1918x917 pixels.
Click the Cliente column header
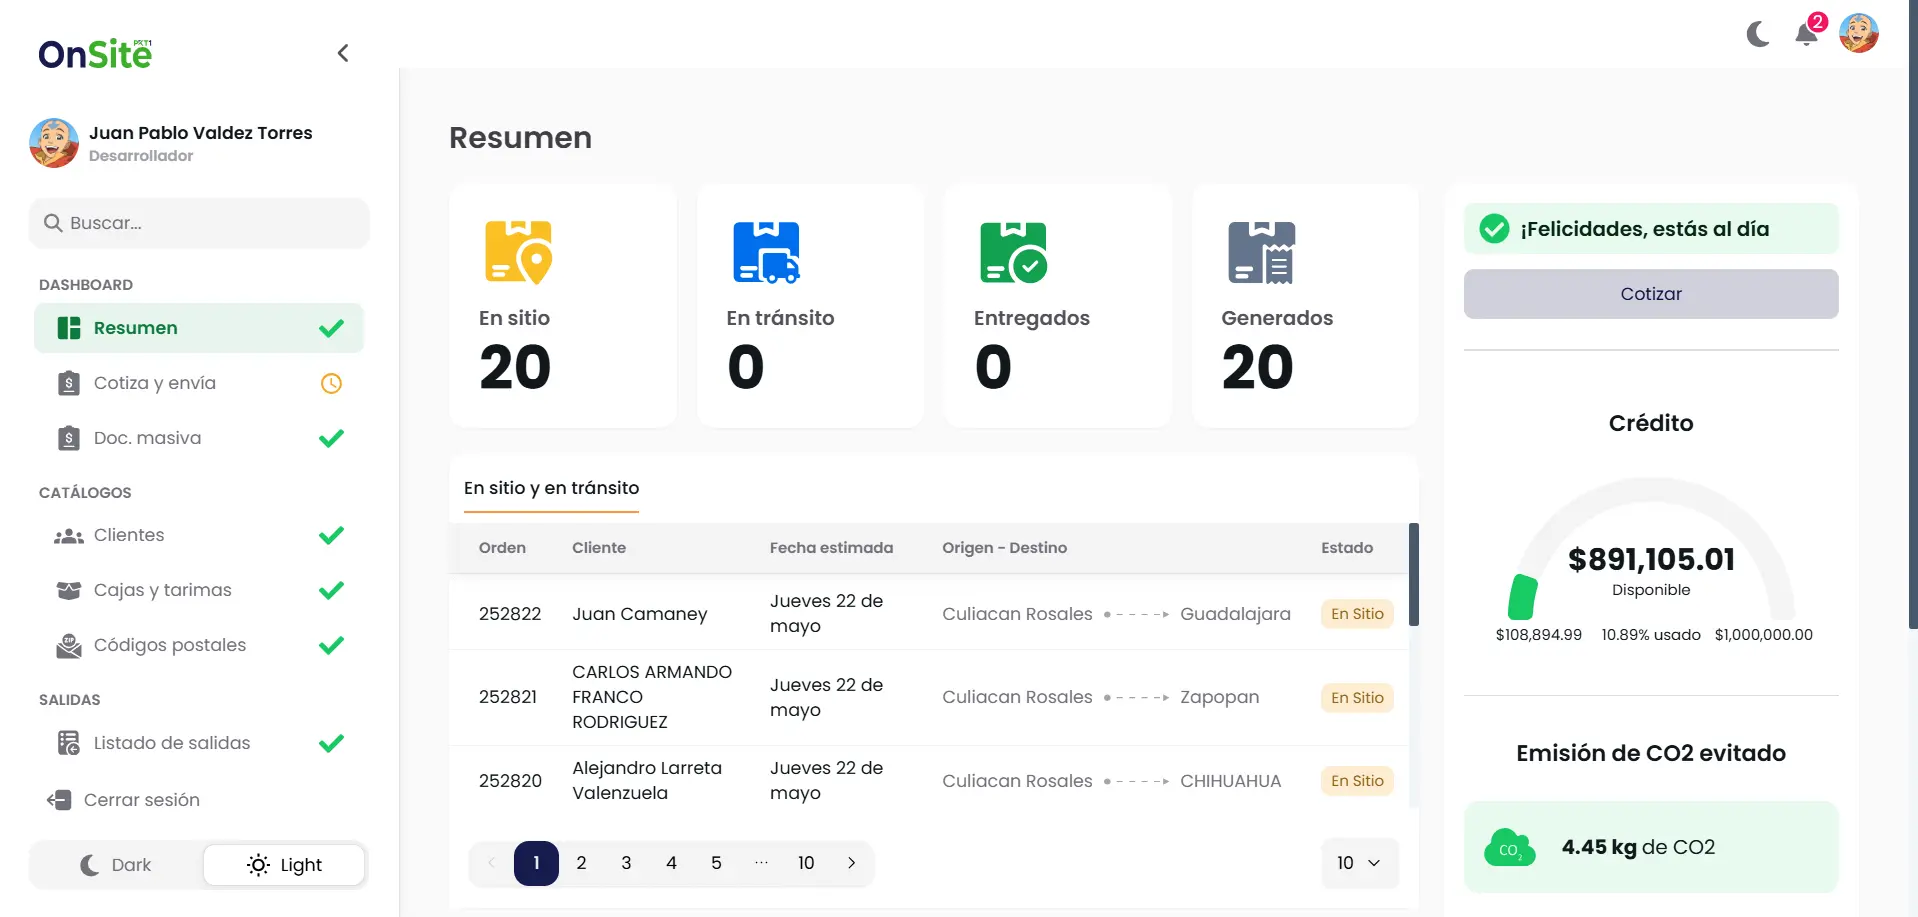[x=599, y=548]
